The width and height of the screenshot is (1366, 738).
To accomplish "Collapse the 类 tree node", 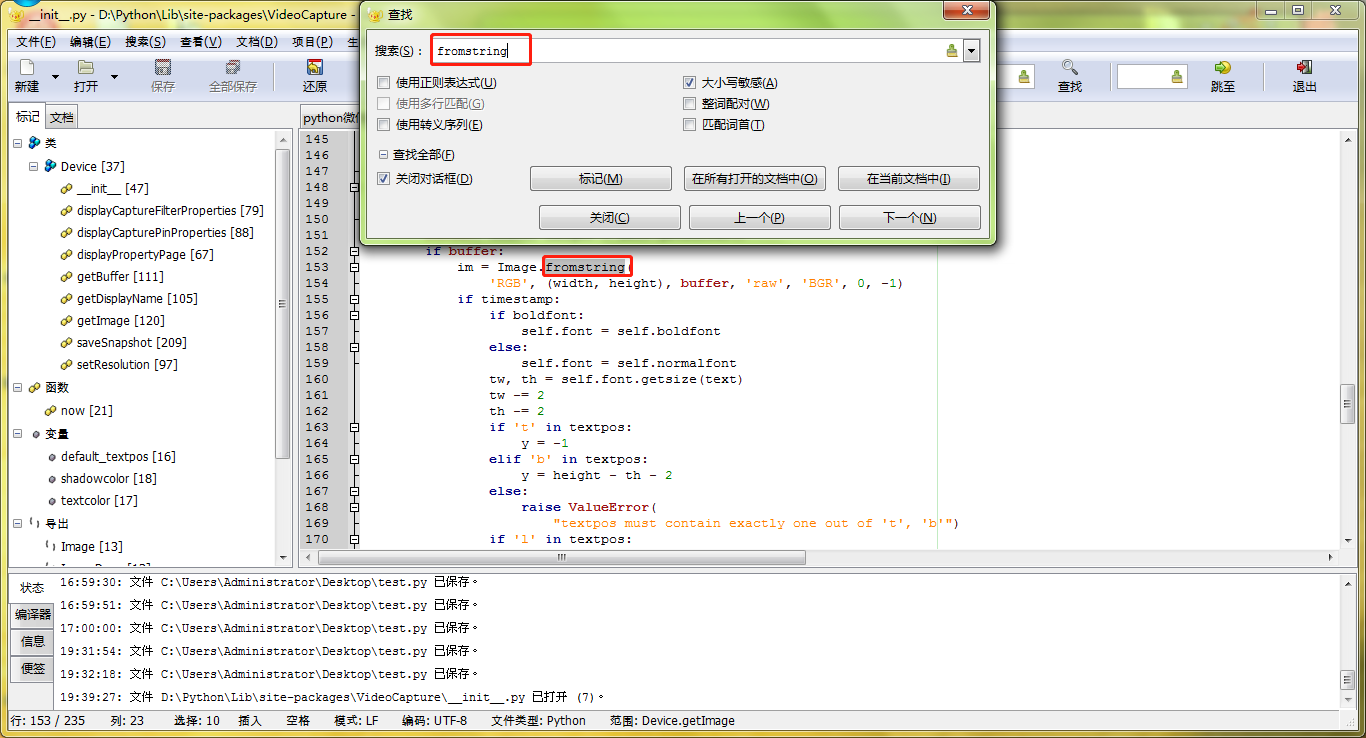I will tap(17, 143).
